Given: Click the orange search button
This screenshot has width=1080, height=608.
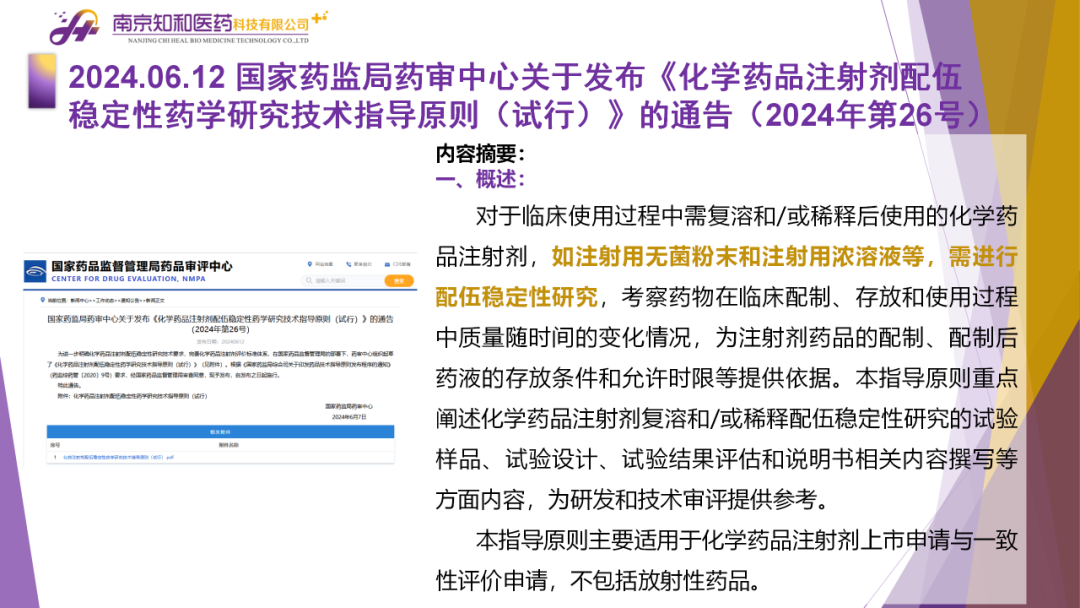Looking at the screenshot, I should point(399,281).
